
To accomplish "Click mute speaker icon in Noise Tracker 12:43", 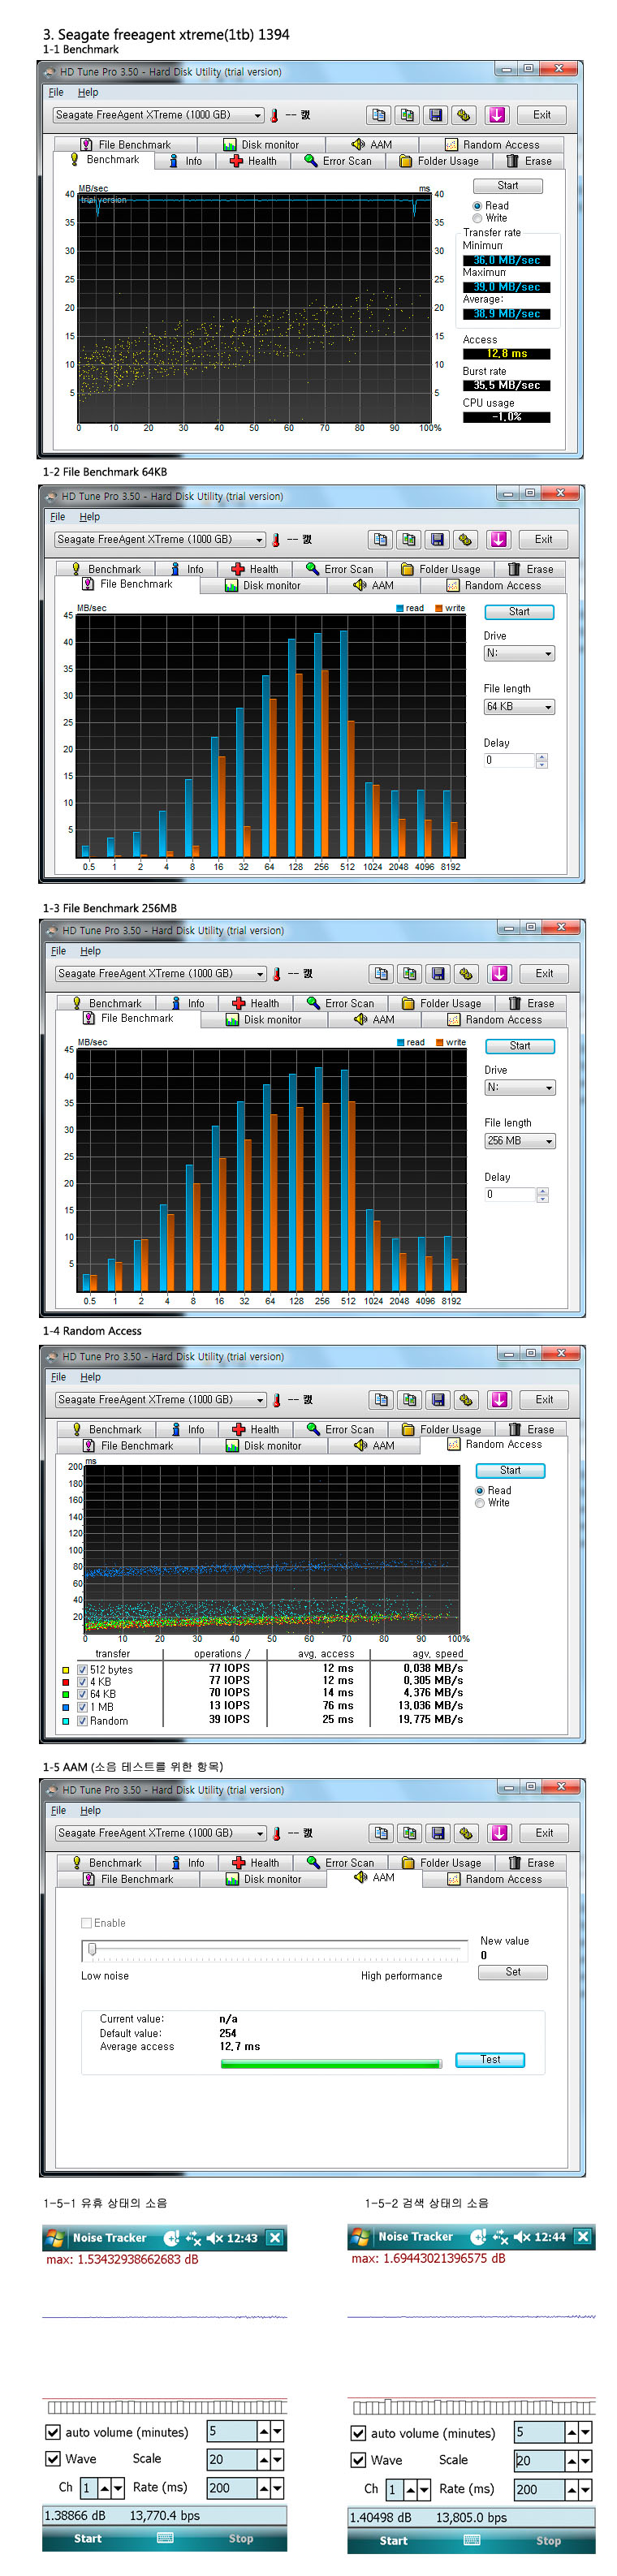I will click(x=214, y=2237).
